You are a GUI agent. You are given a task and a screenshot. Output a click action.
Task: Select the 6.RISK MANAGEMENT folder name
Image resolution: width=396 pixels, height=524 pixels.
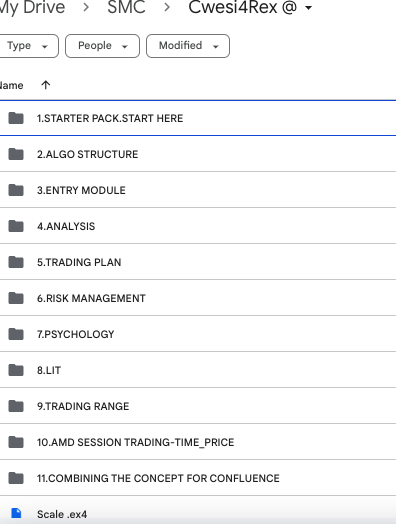[x=91, y=298]
